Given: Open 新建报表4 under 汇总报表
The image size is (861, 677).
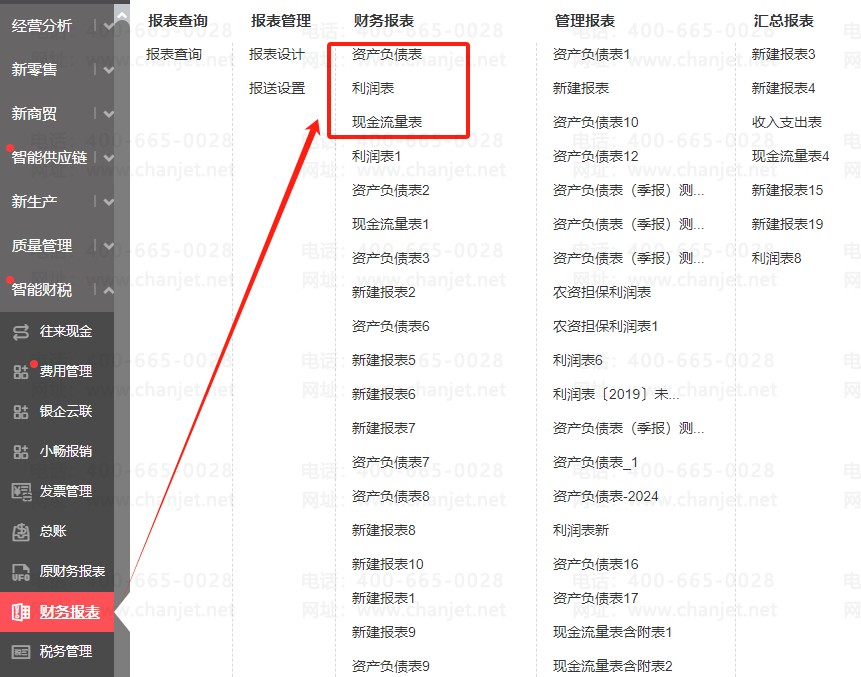Looking at the screenshot, I should pyautogui.click(x=784, y=88).
